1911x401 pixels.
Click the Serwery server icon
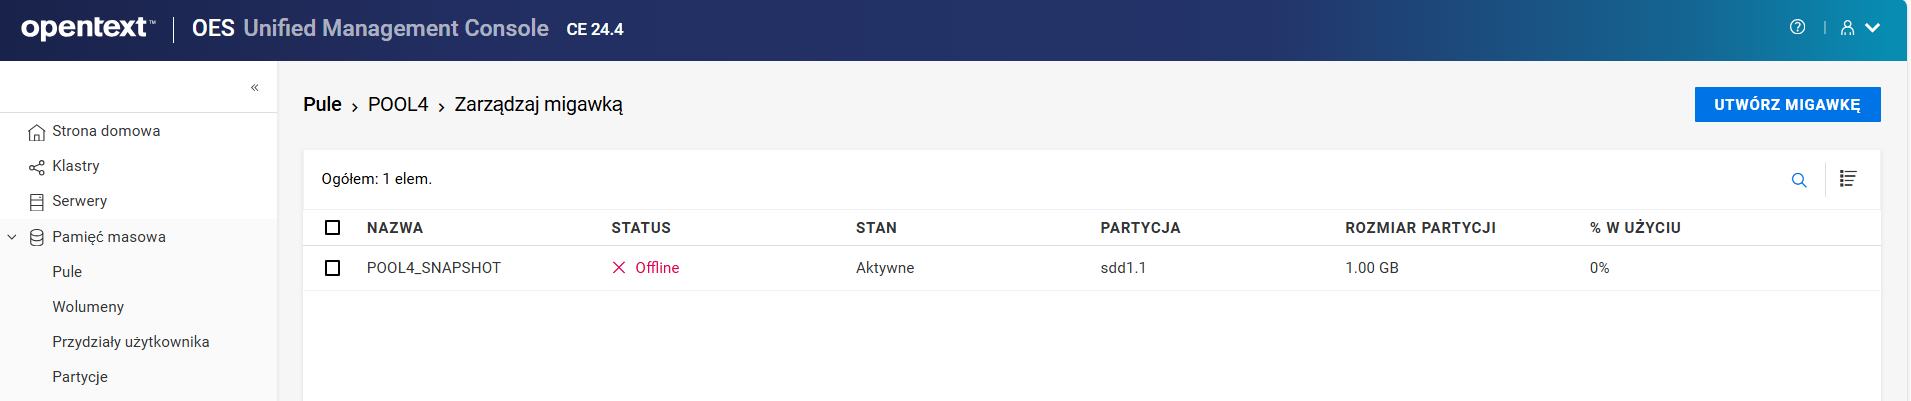[x=37, y=202]
